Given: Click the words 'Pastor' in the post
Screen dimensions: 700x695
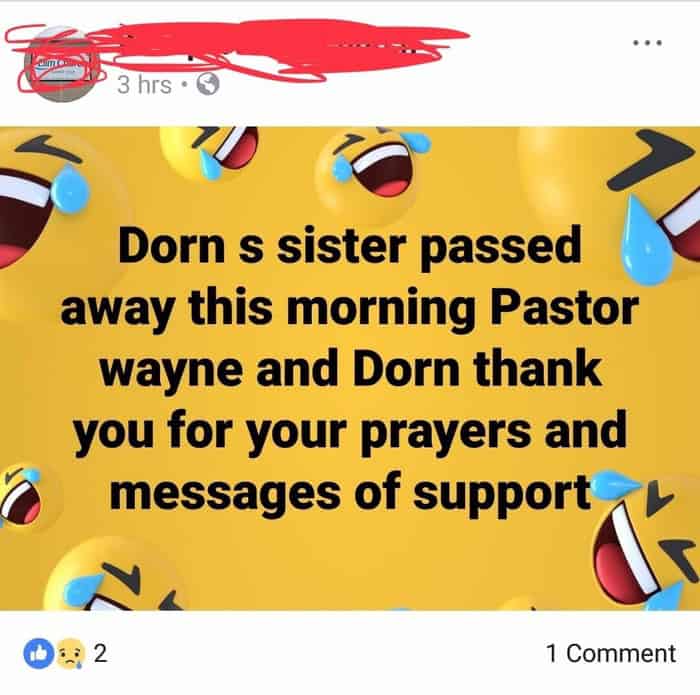Looking at the screenshot, I should 563,308.
